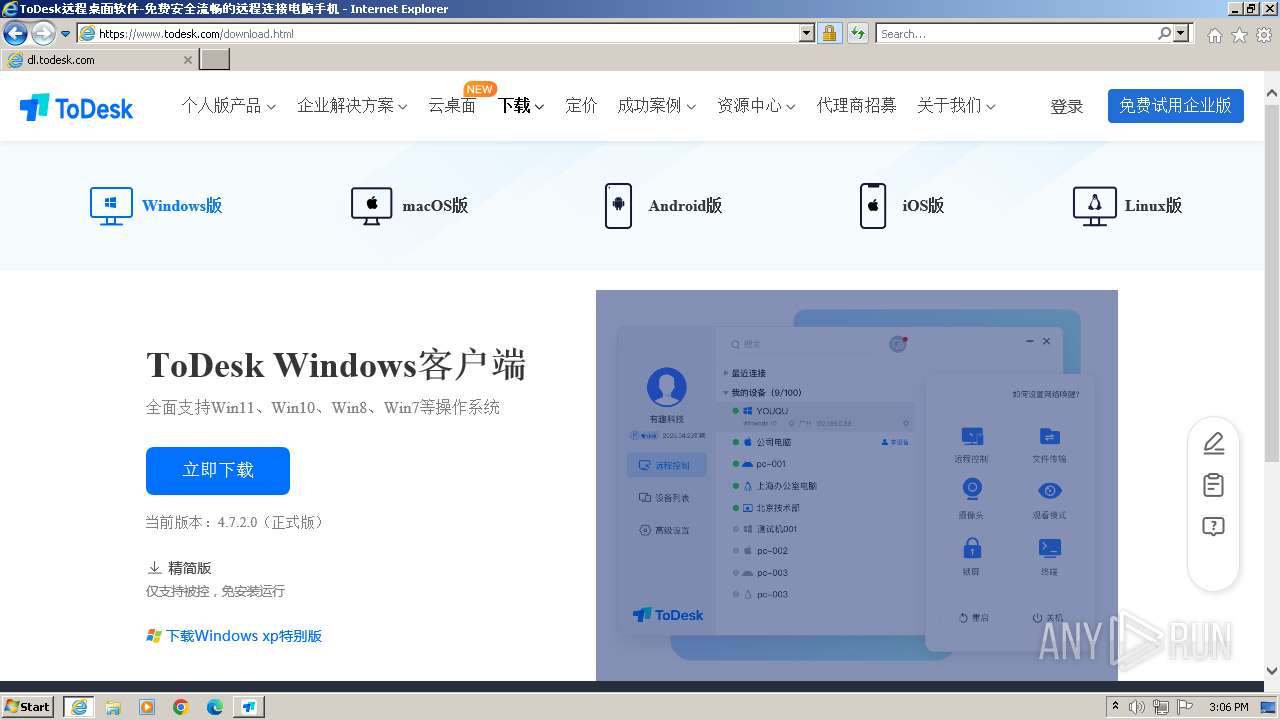The width and height of the screenshot is (1280, 720).
Task: Open the file explorer folder in the taskbar
Action: pyautogui.click(x=113, y=707)
